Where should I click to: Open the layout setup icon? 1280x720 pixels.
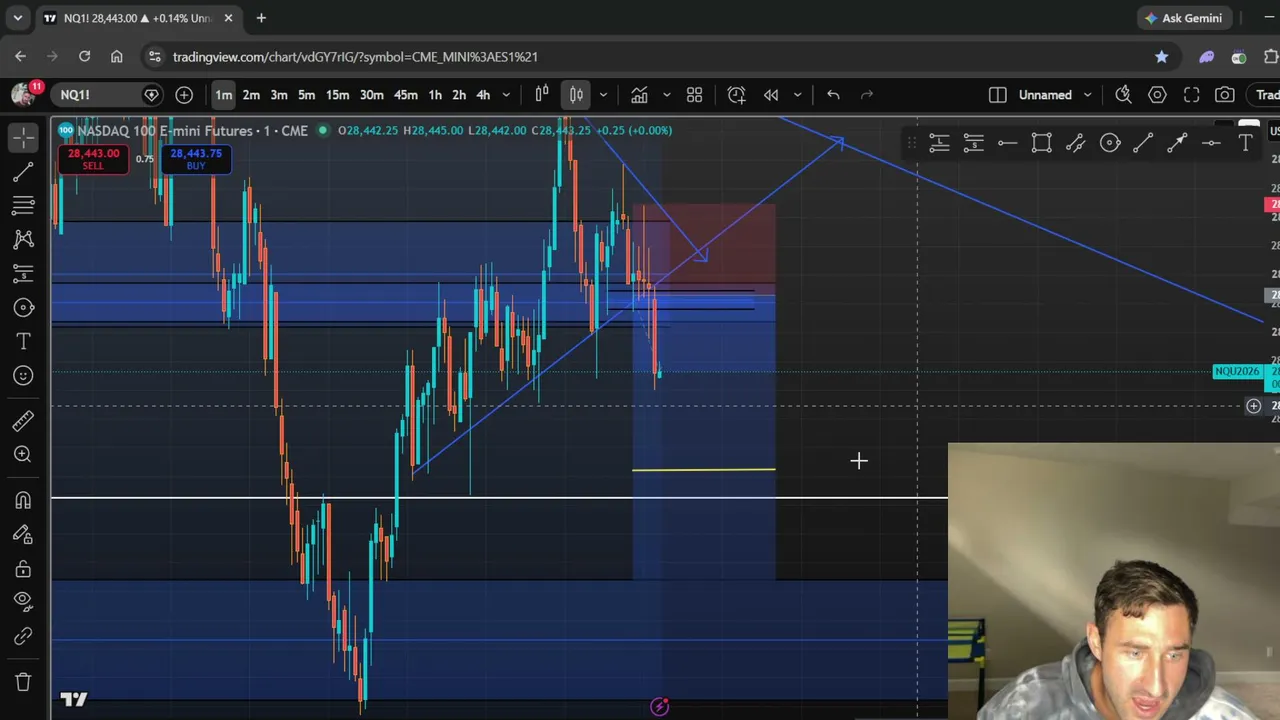[x=997, y=95]
